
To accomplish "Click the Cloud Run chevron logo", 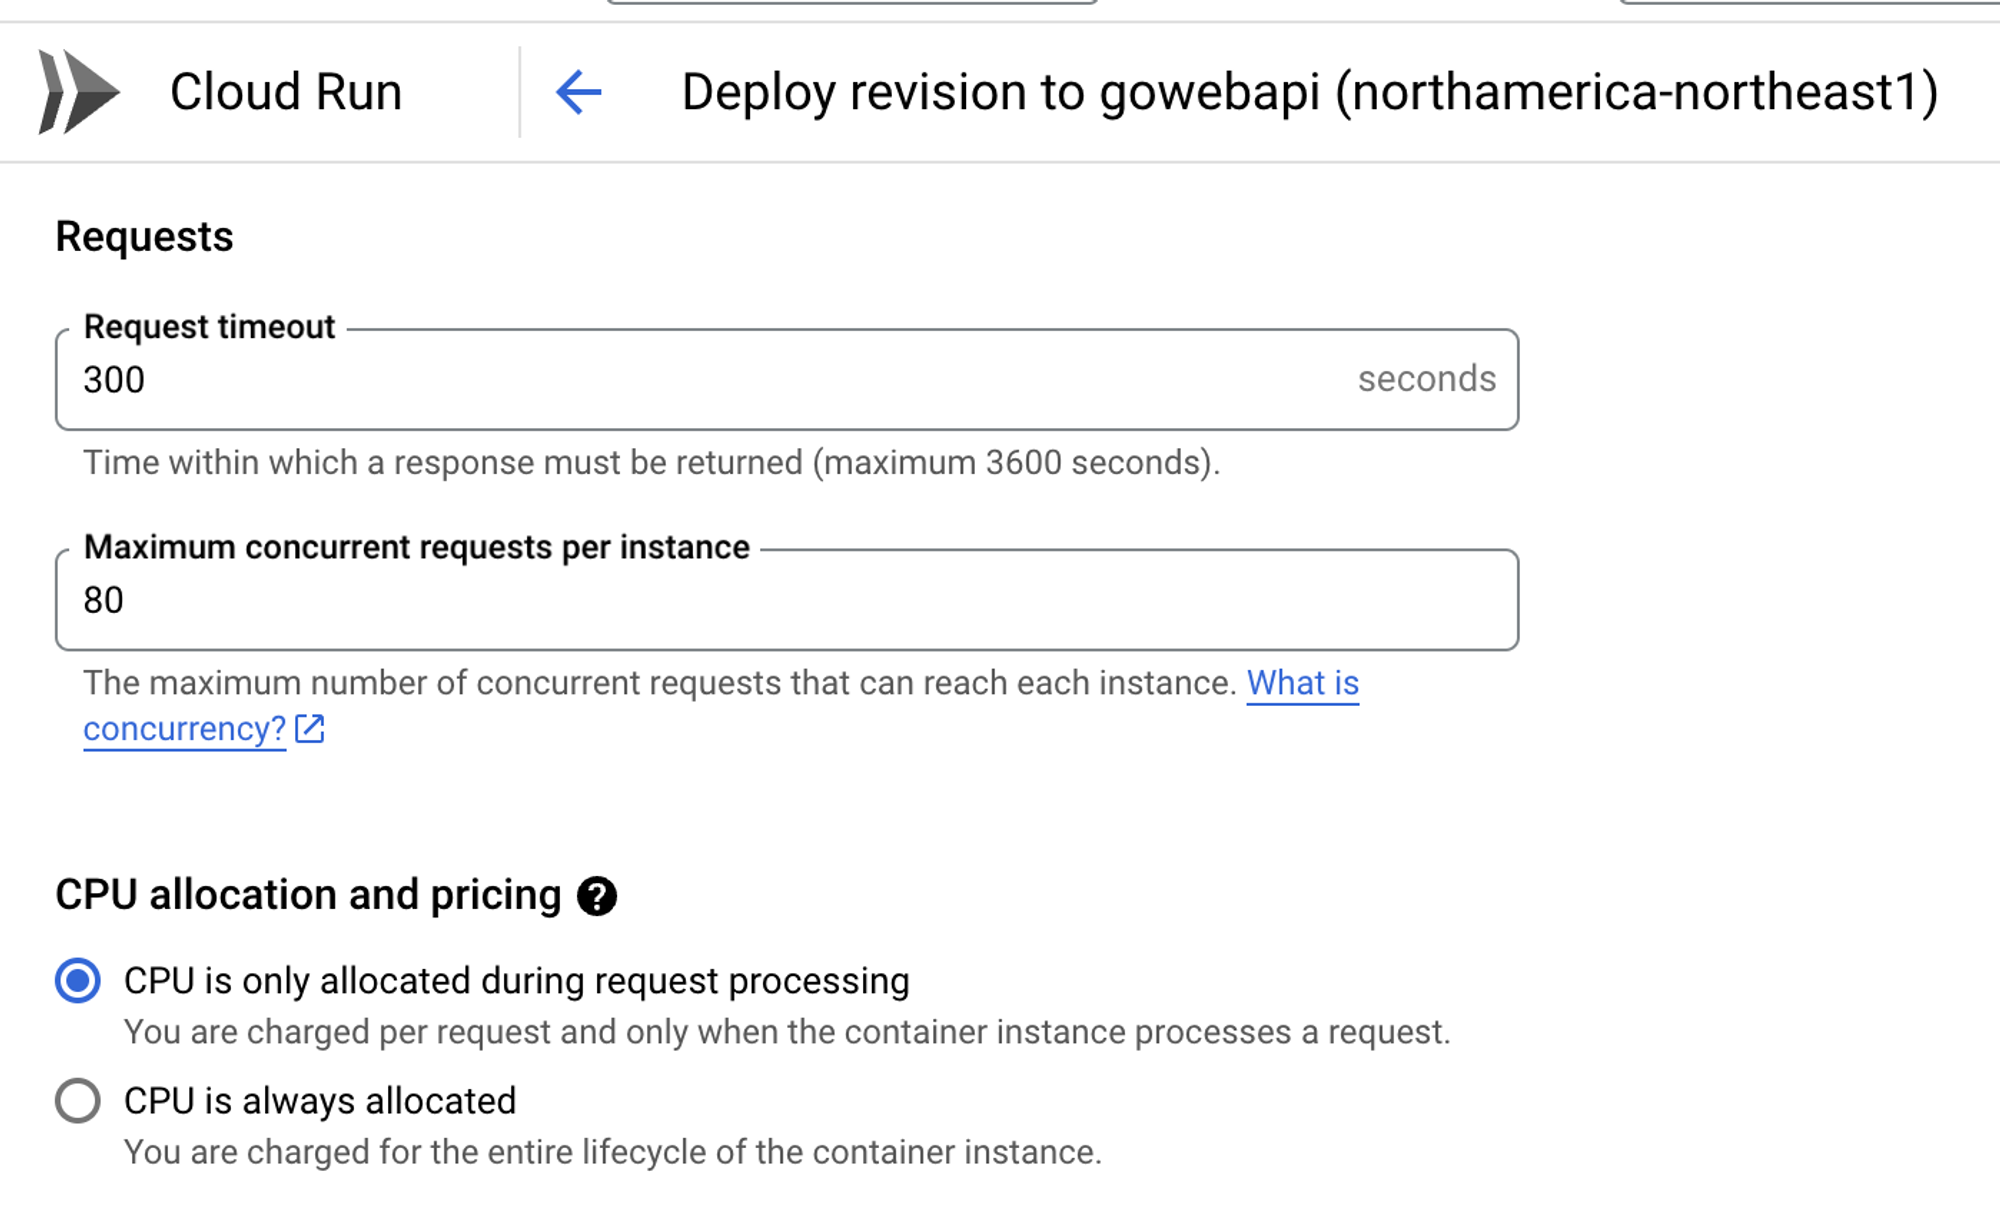I will (x=78, y=92).
